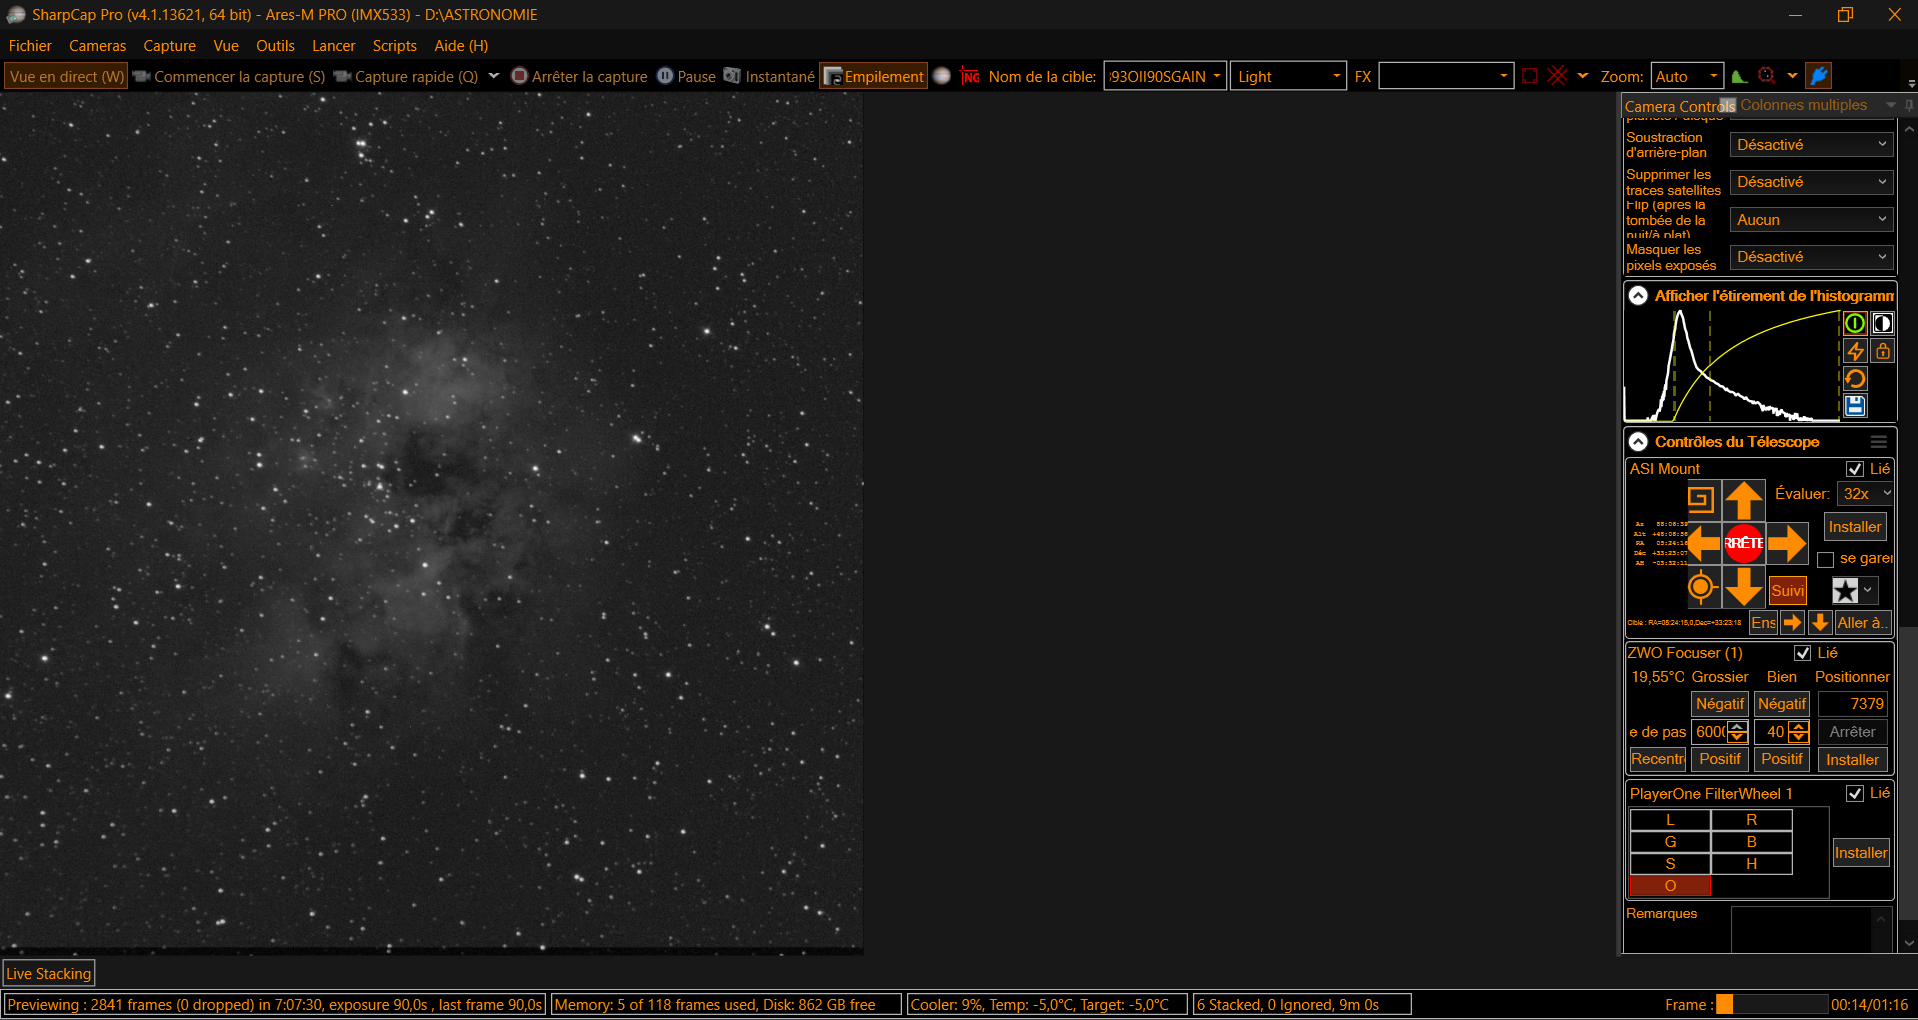Click the Pause capture button
The width and height of the screenshot is (1918, 1020).
686,76
